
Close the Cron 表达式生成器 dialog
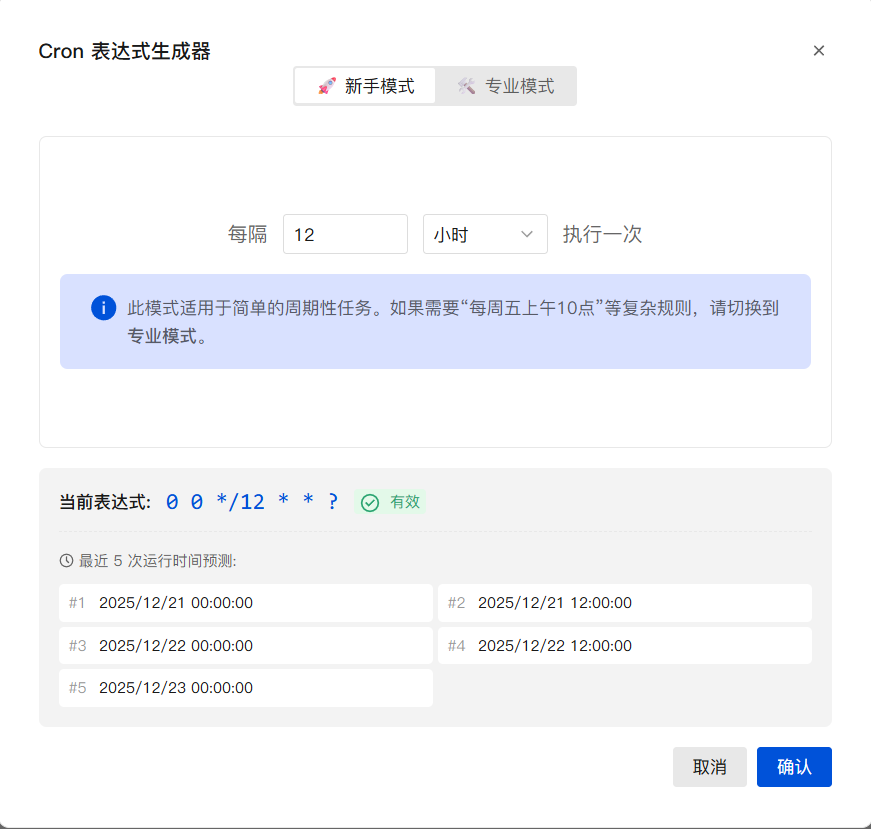(x=819, y=51)
